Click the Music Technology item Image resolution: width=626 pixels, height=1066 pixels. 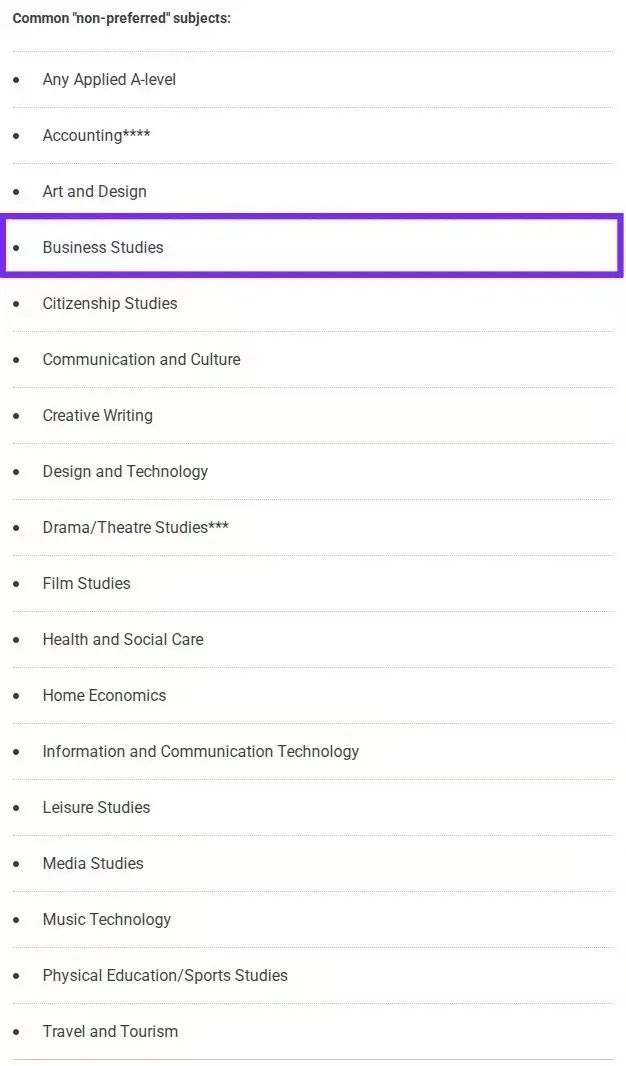107,919
